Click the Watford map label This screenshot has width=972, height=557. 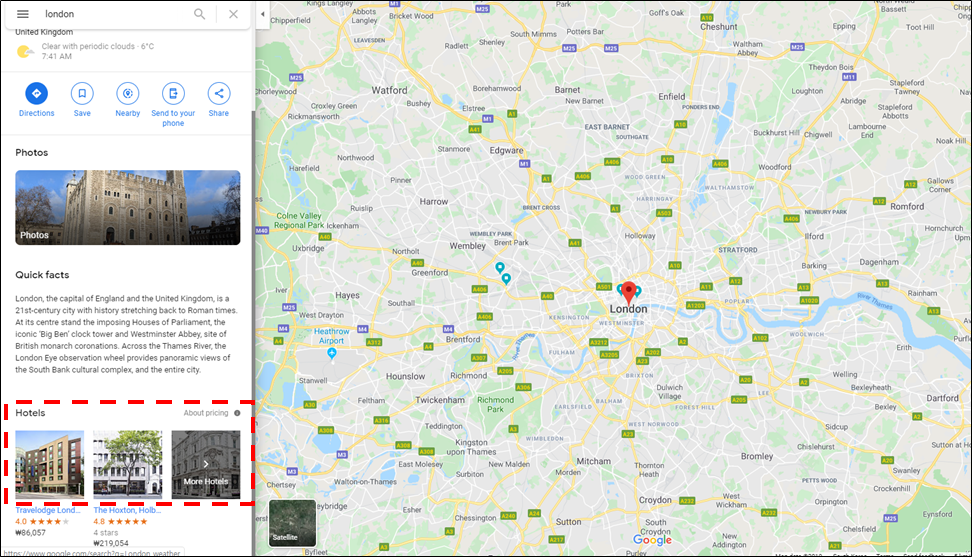click(x=389, y=90)
